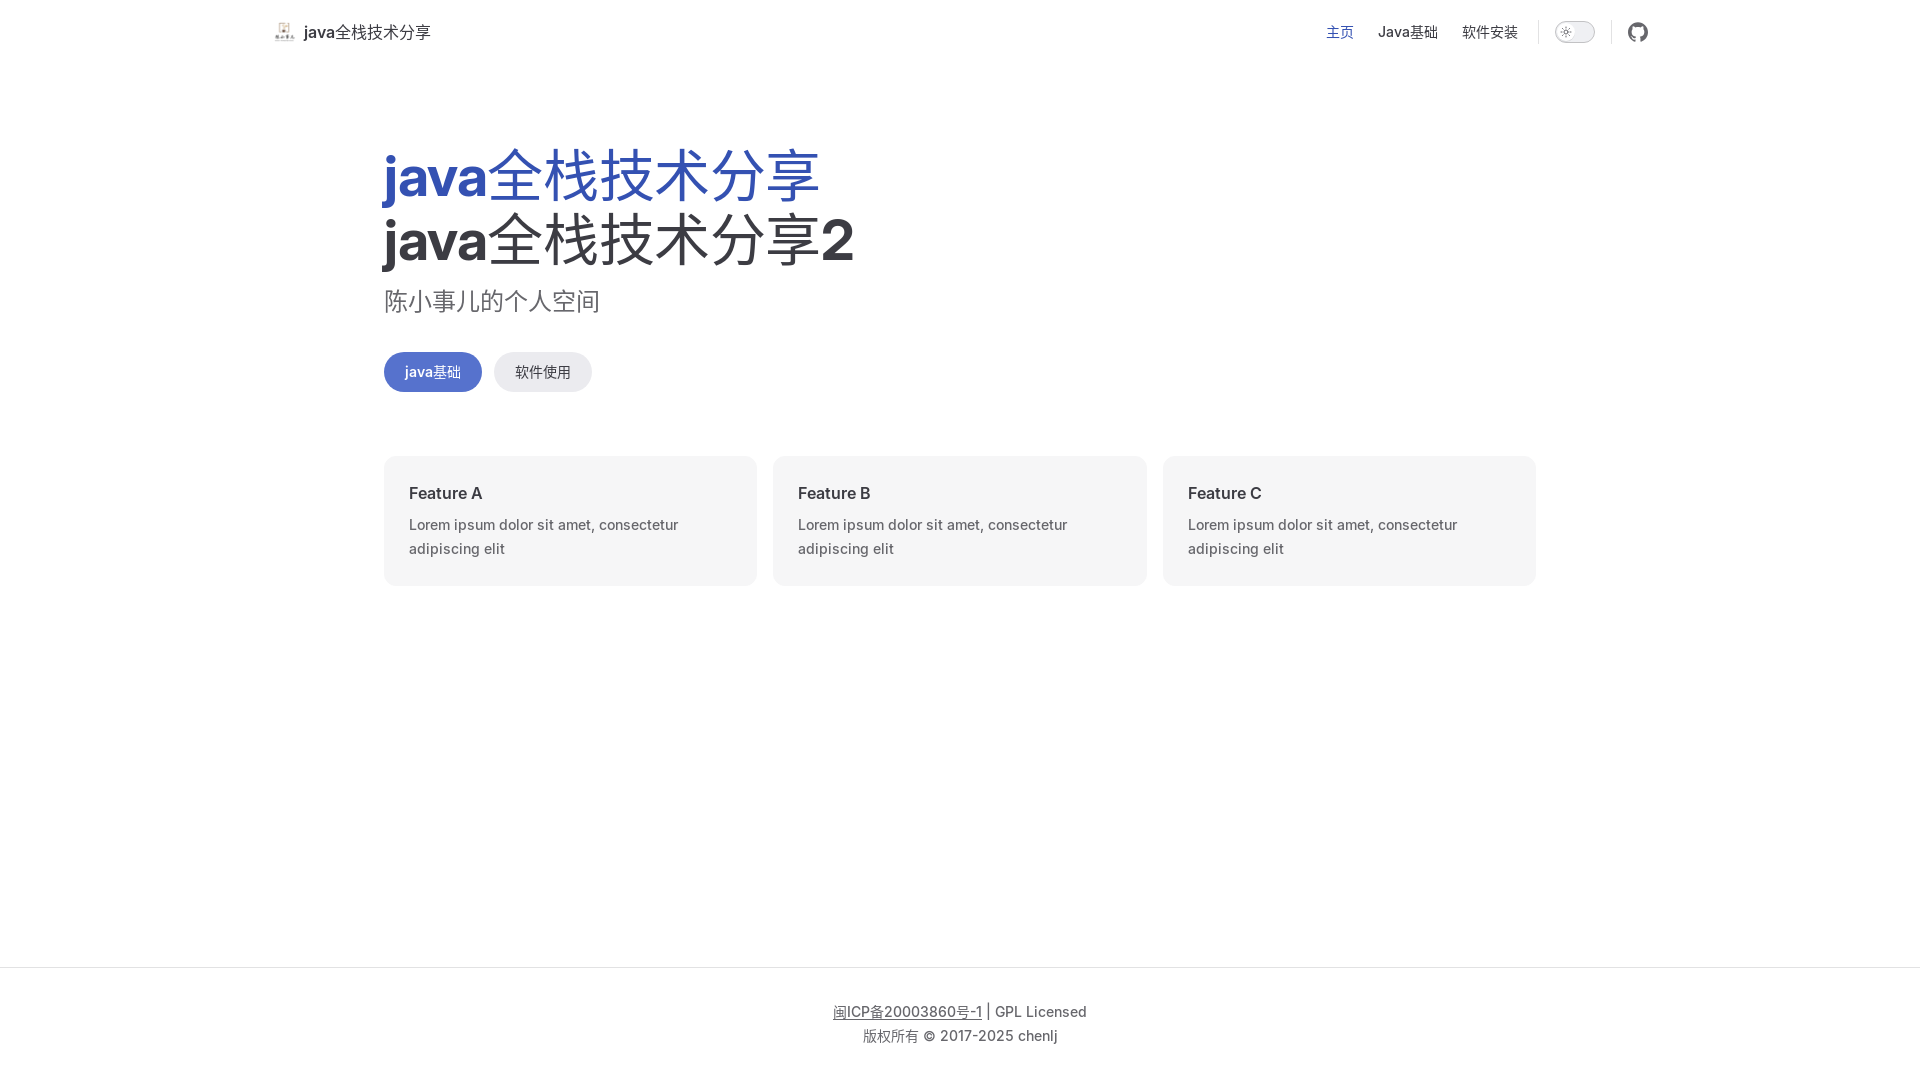Click the 版权所有 © 2017-2025 chenlj text

(960, 1036)
